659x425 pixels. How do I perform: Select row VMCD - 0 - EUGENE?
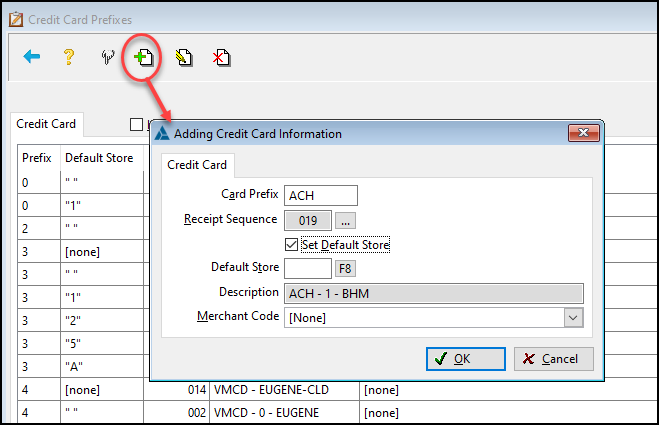pyautogui.click(x=338, y=413)
